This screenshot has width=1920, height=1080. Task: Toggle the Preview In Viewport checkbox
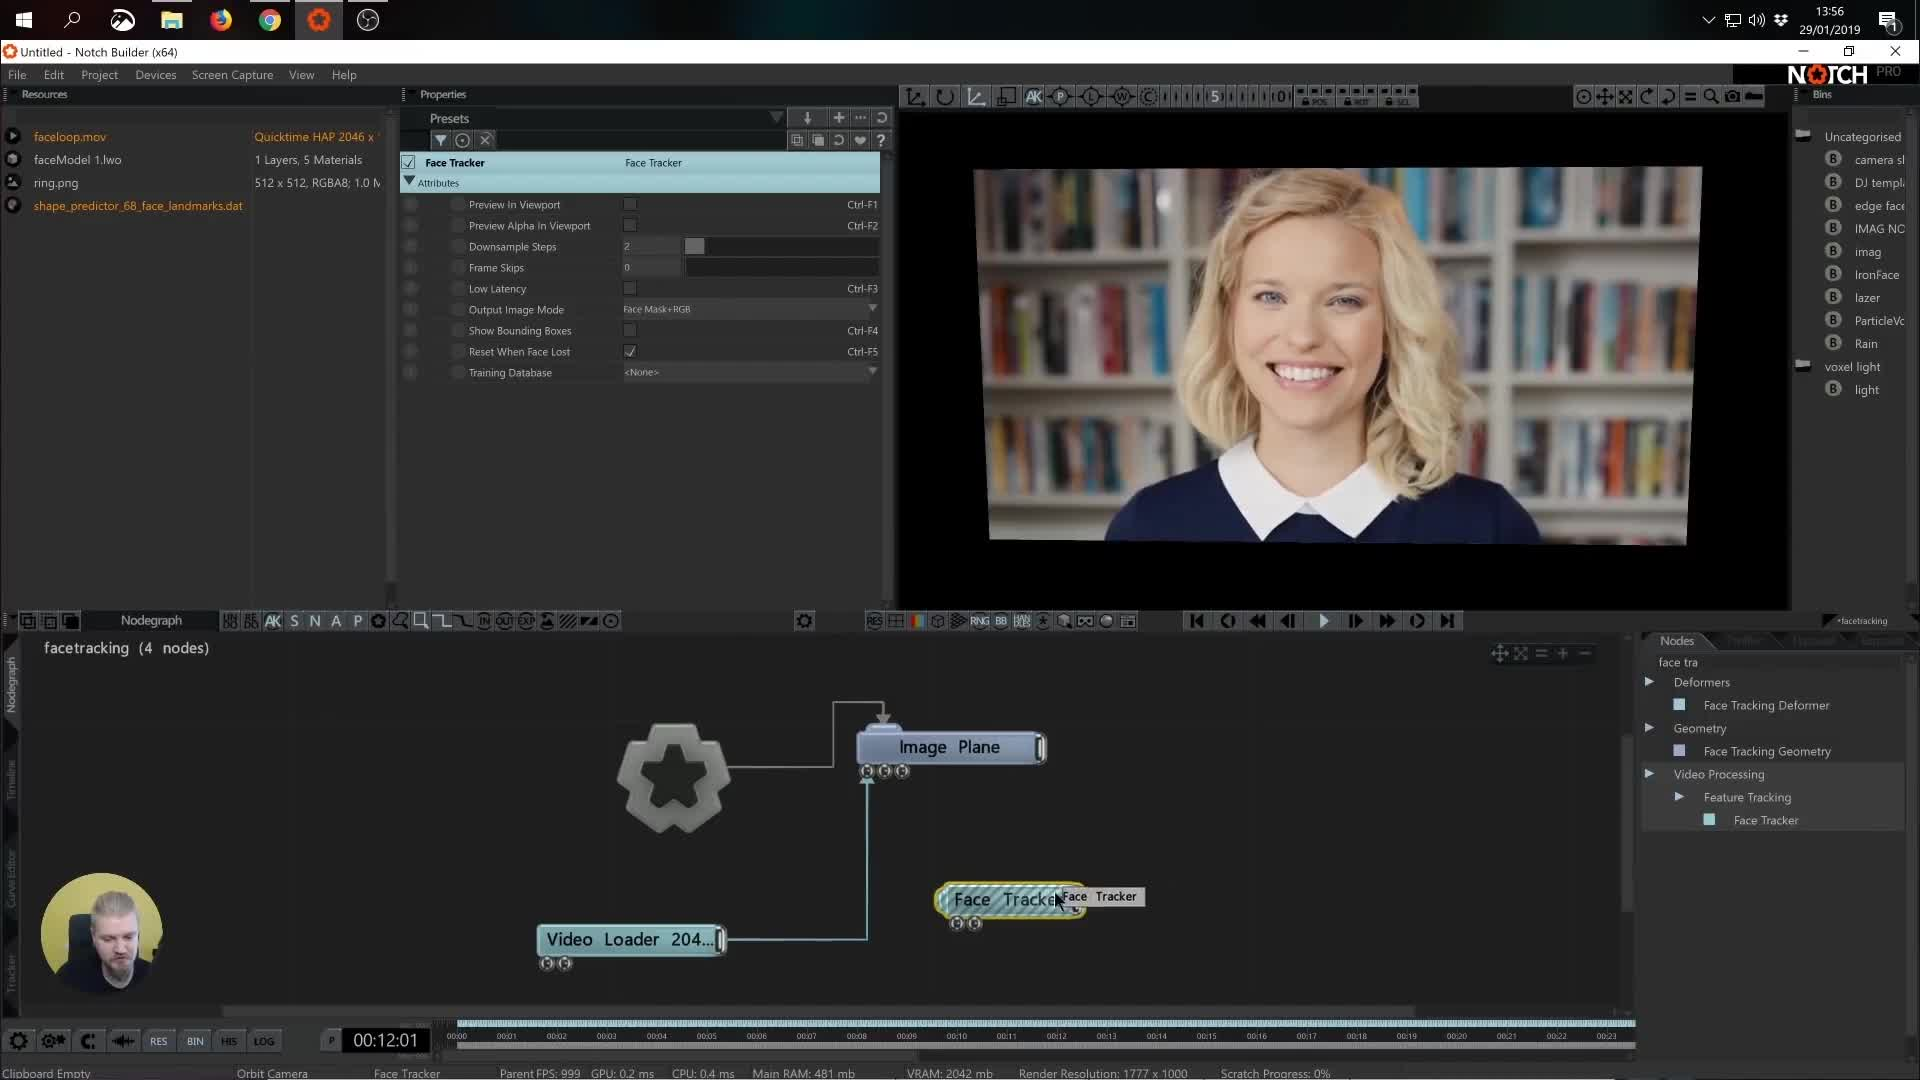630,204
